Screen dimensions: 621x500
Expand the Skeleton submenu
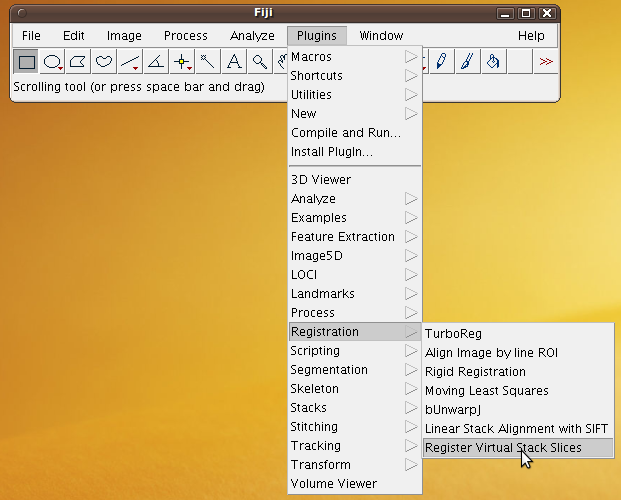(x=354, y=389)
